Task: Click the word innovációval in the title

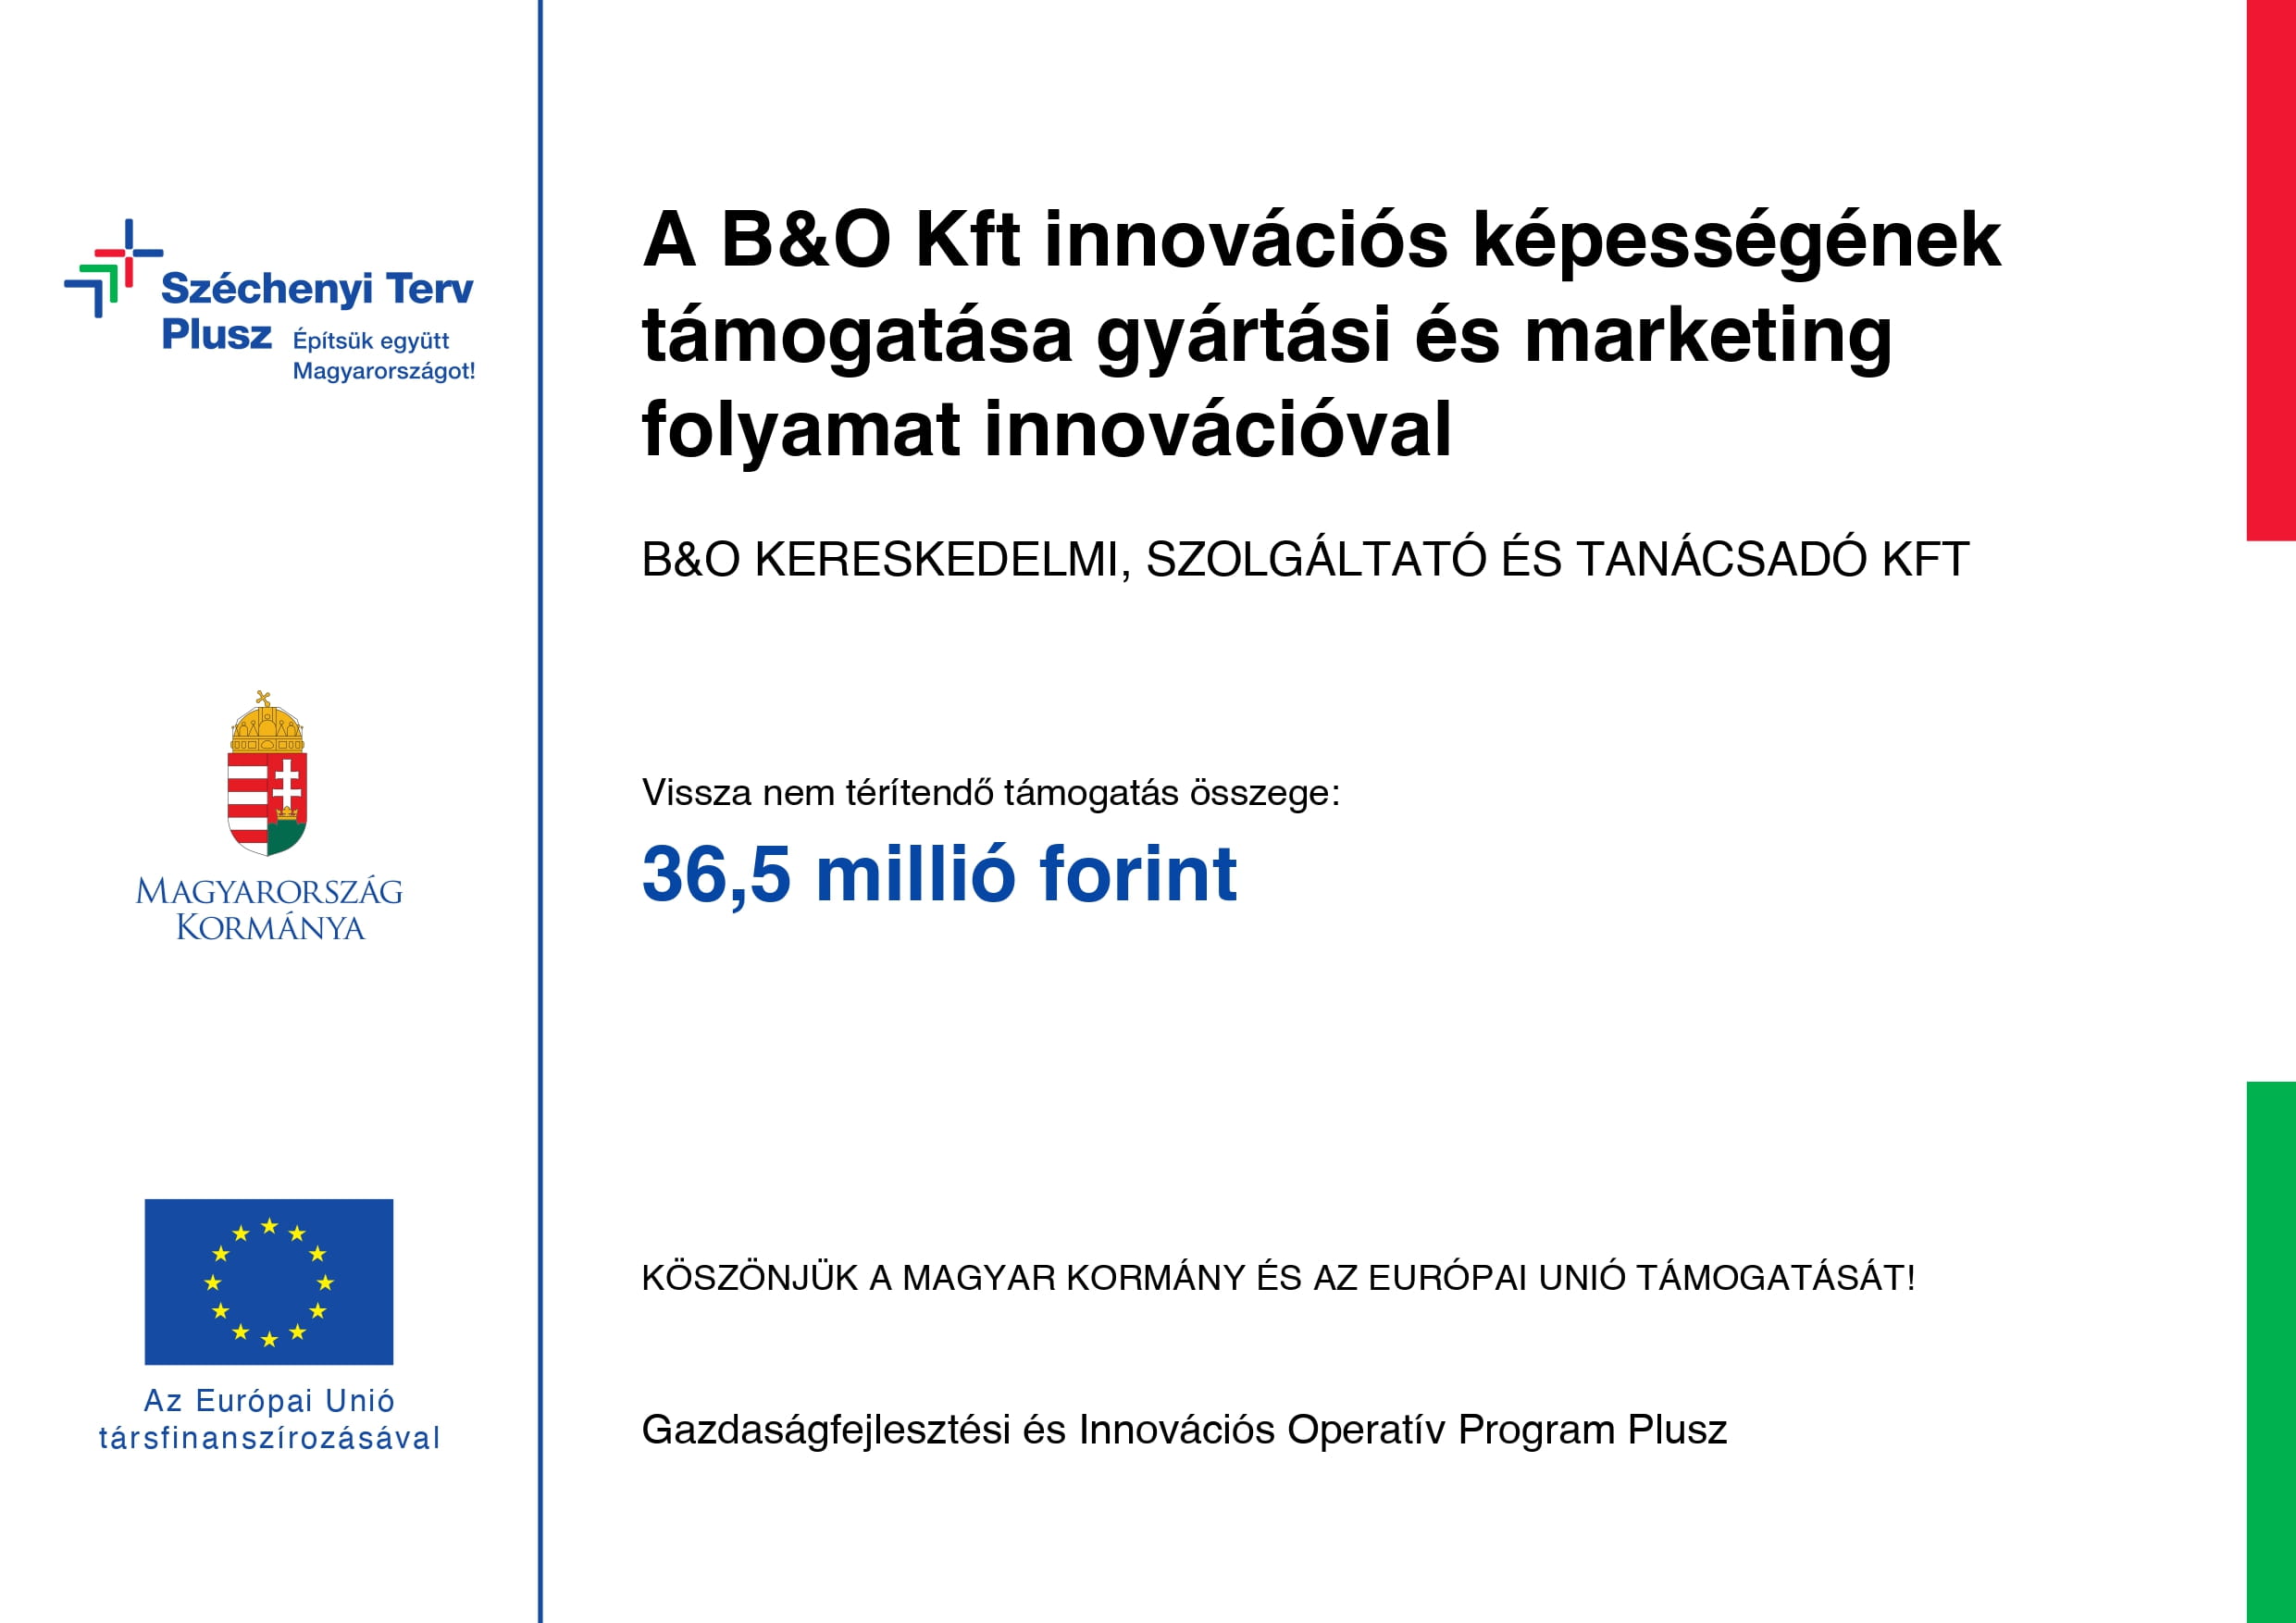Action: [x=1217, y=430]
